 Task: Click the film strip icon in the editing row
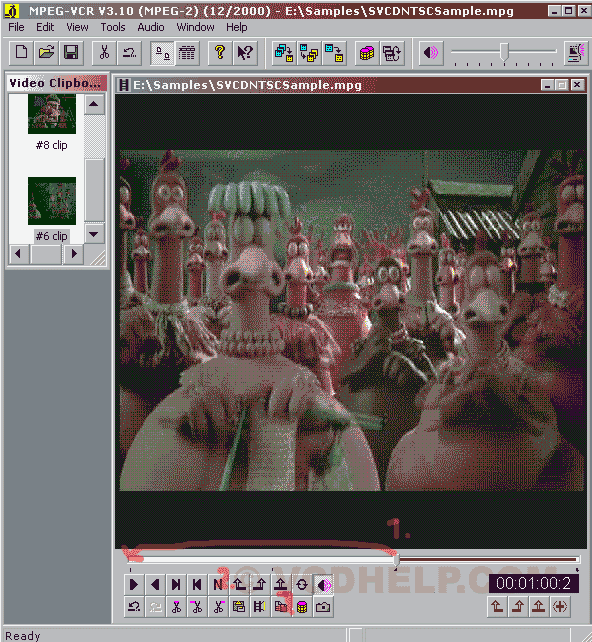coord(260,606)
